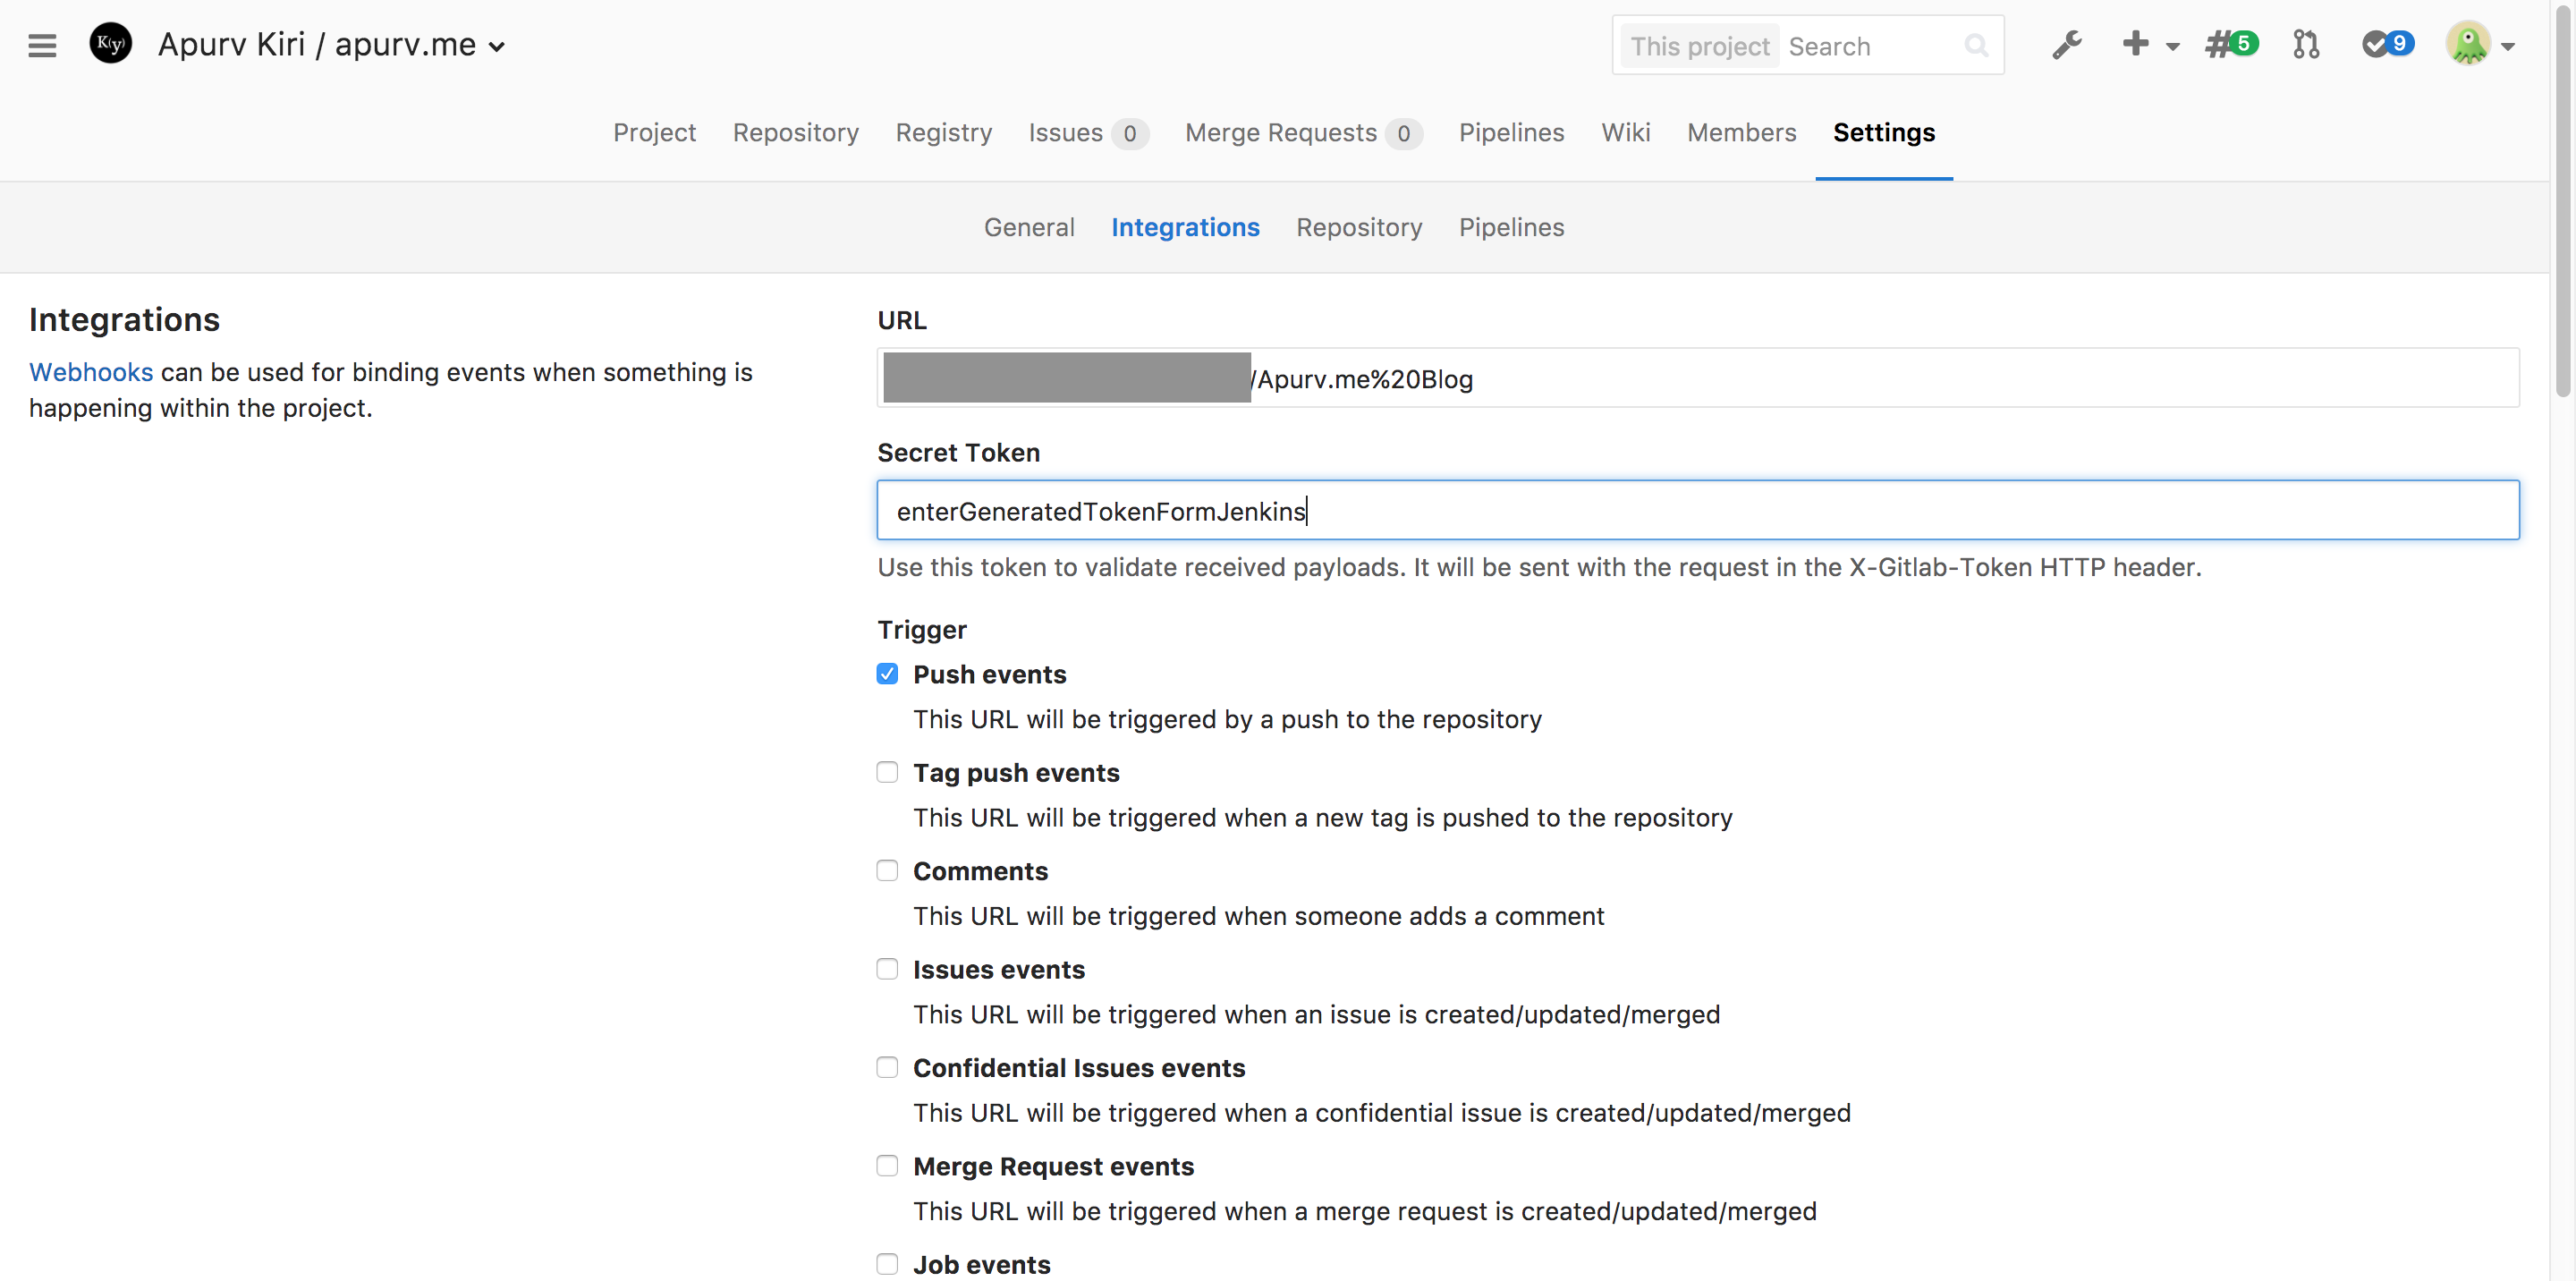The height and width of the screenshot is (1281, 2576).
Task: Enable the Tag push events checkbox
Action: [887, 772]
